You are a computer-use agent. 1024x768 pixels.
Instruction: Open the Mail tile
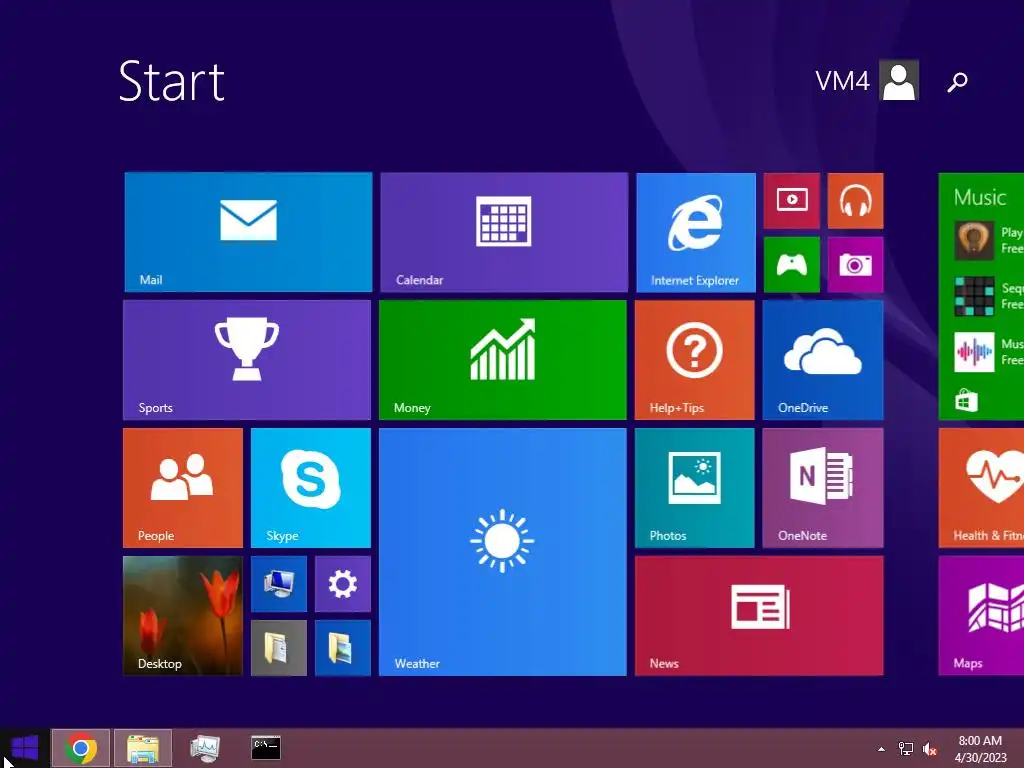248,232
